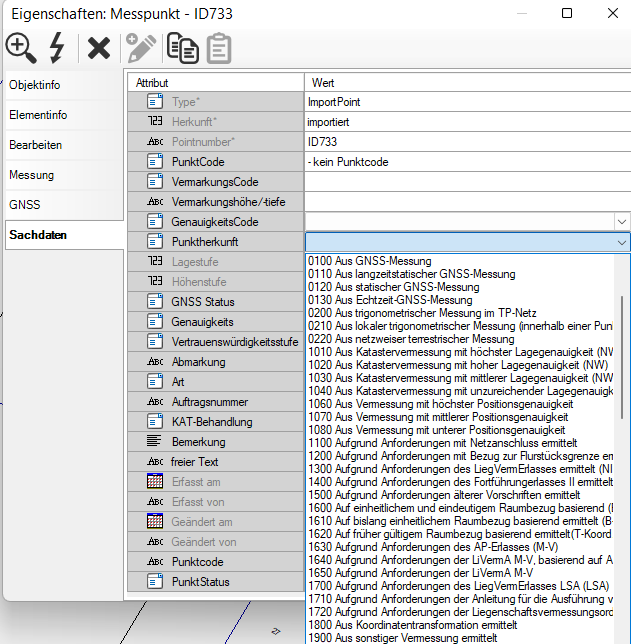Click the list icon beside PunktCode attribute
The image size is (631, 644).
(x=155, y=162)
